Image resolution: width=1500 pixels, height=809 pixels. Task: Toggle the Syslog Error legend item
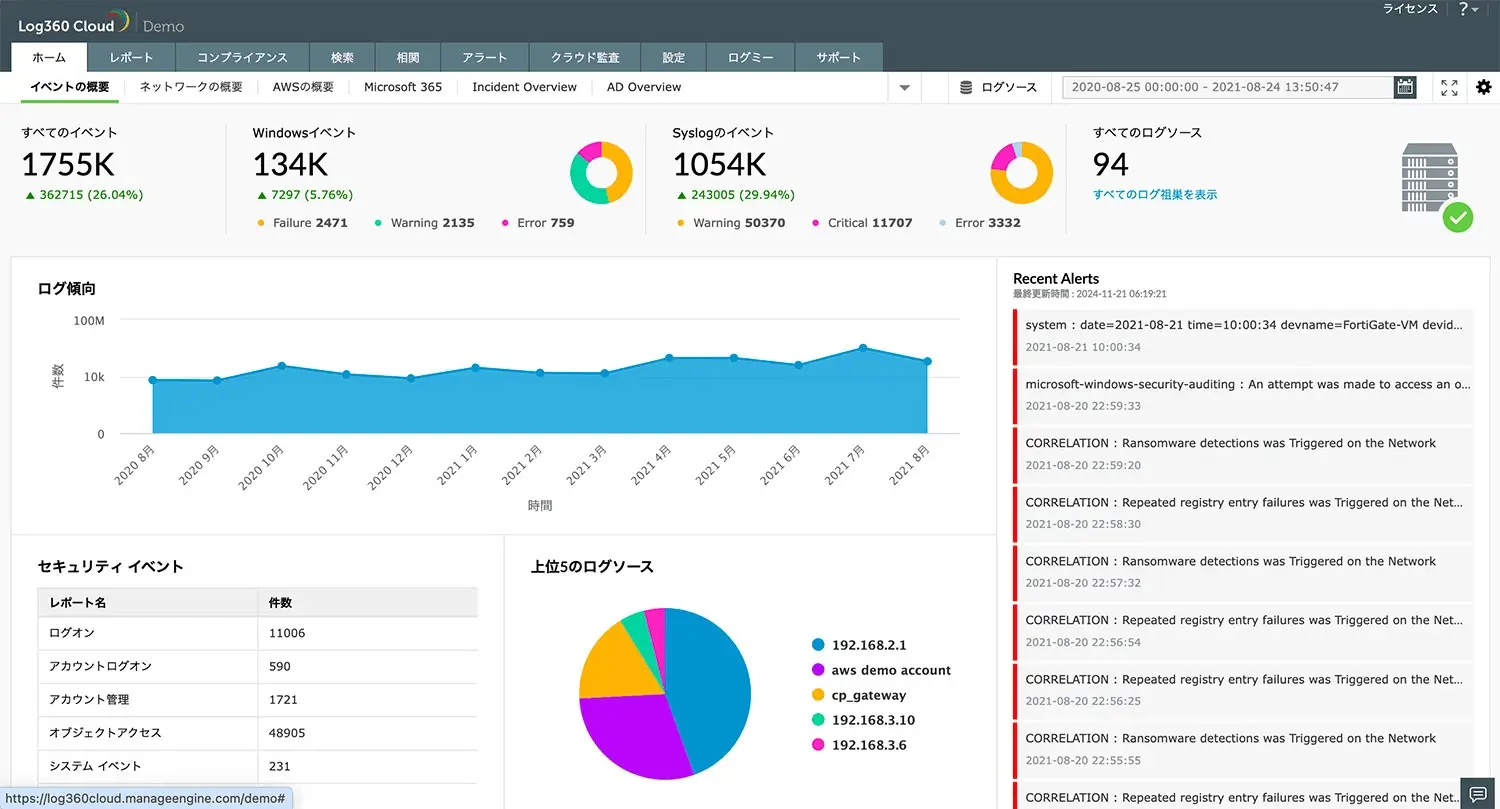pyautogui.click(x=980, y=223)
